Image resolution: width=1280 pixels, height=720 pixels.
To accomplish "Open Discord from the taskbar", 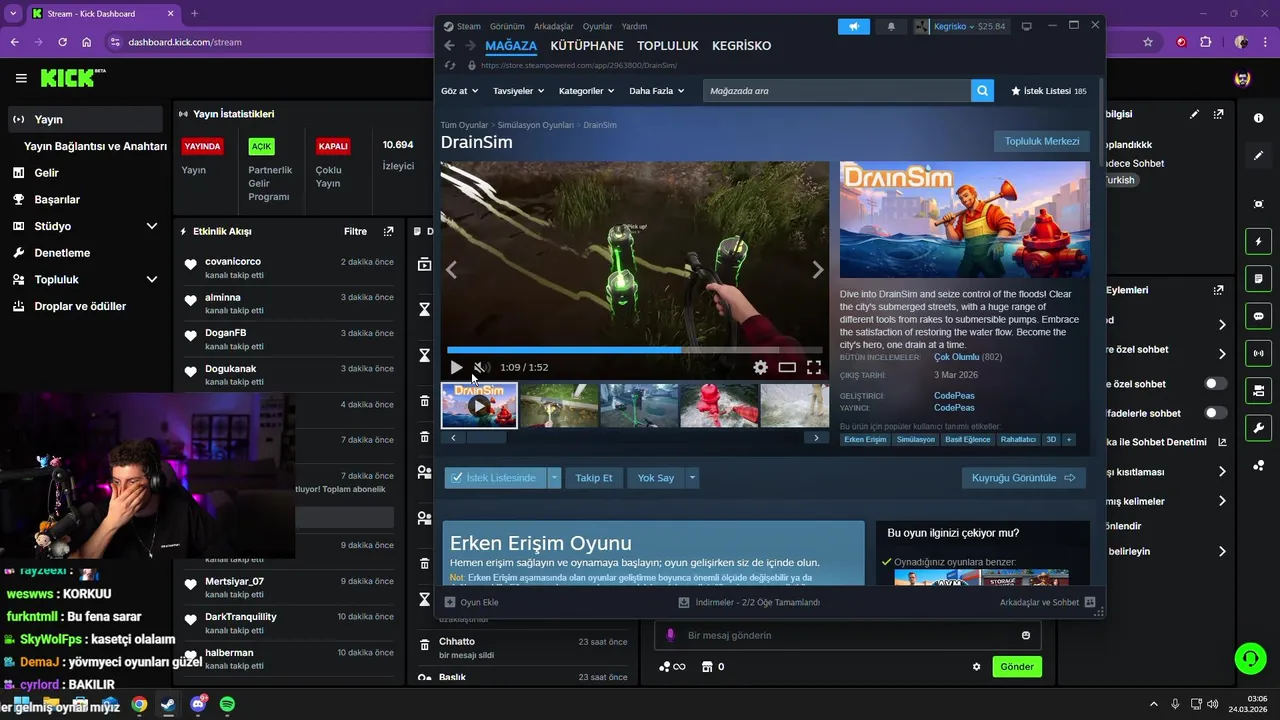I will 198,704.
